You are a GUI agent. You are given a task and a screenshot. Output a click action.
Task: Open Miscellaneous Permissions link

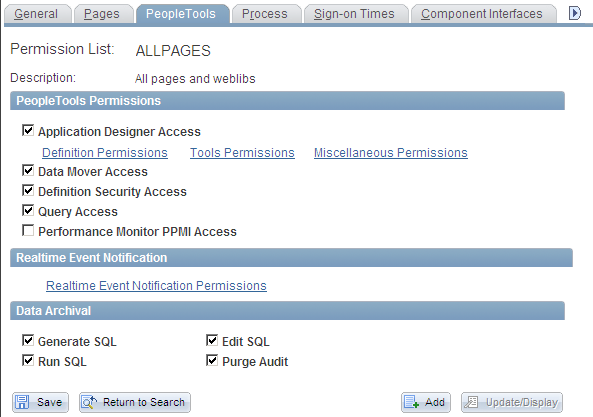click(391, 153)
